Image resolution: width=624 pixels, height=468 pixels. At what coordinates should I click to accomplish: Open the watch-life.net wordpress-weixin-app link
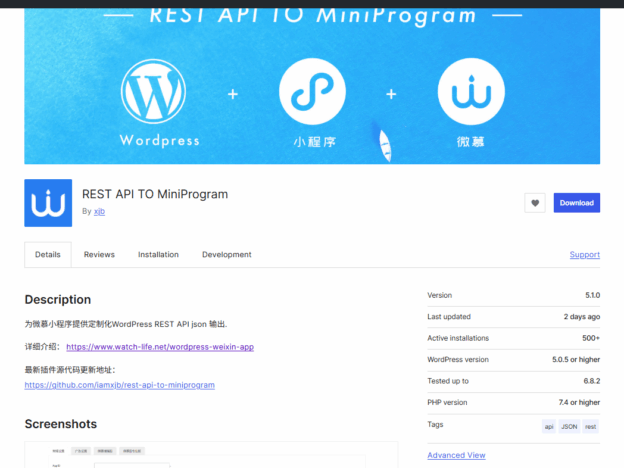(x=160, y=347)
